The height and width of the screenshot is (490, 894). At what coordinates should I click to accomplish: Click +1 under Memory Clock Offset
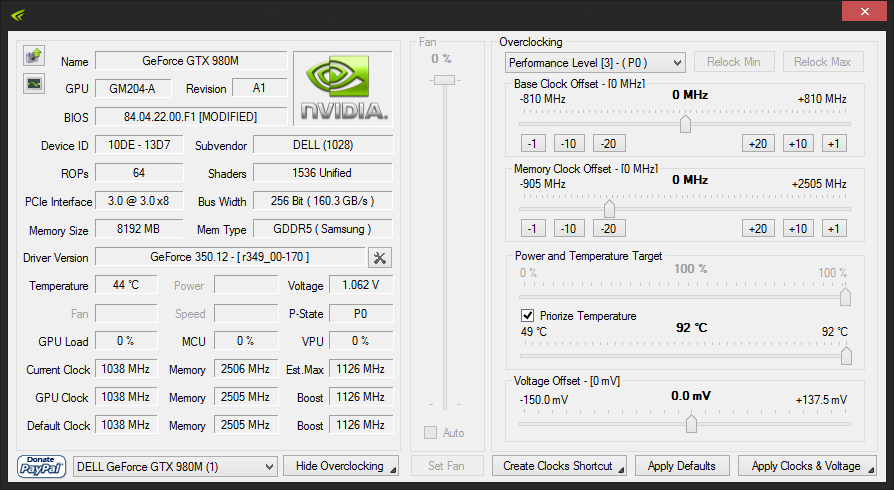pos(834,229)
